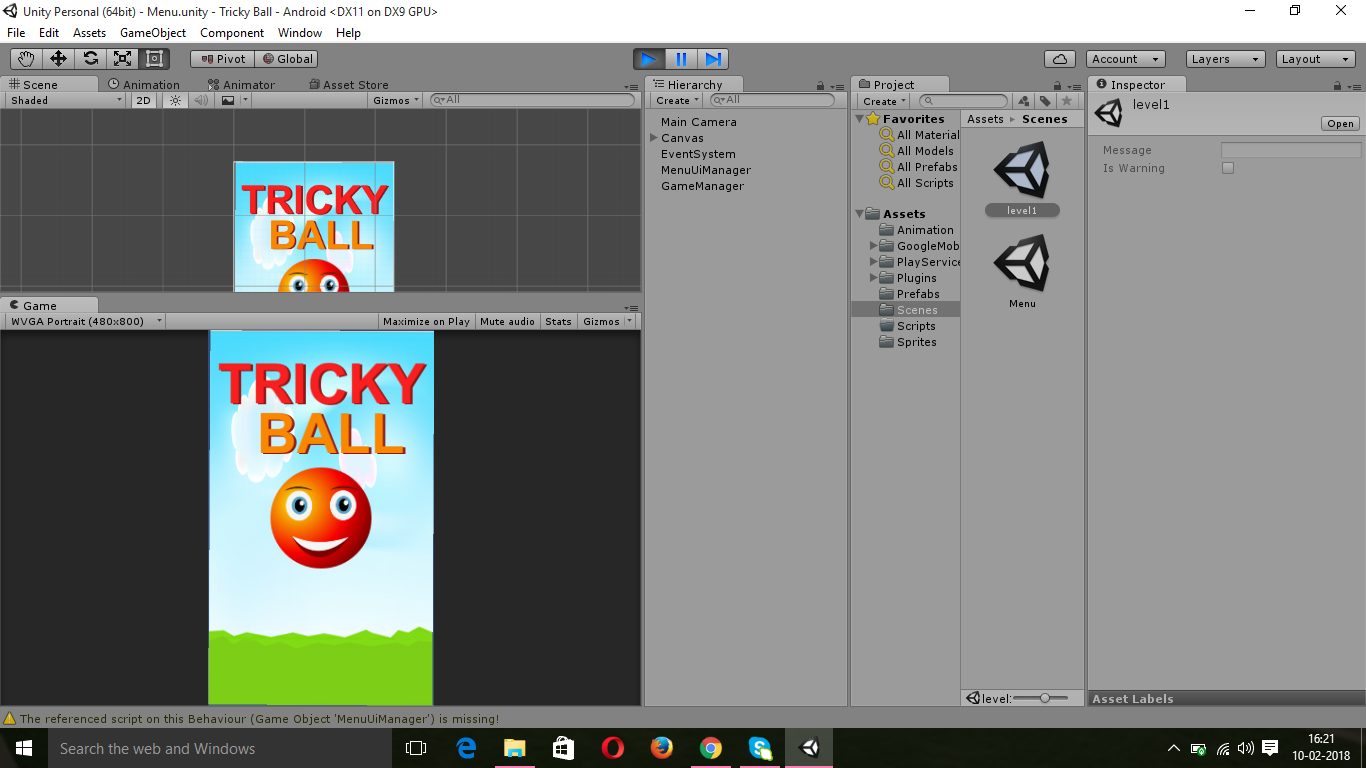Viewport: 1366px width, 768px height.
Task: Select the Move tool
Action: pos(58,59)
